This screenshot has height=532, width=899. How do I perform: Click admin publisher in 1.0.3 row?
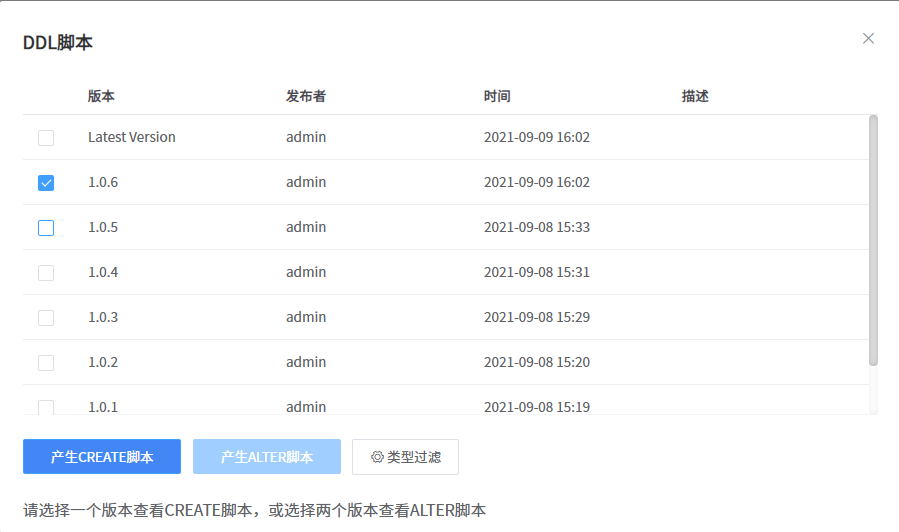[x=306, y=317]
